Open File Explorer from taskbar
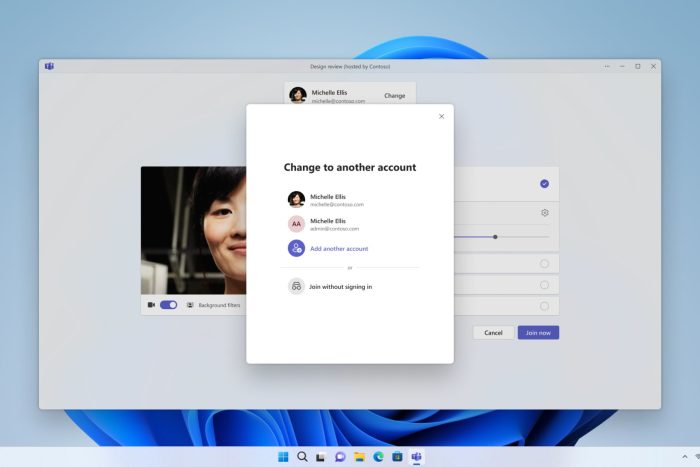Viewport: 700px width, 467px height. (359, 457)
